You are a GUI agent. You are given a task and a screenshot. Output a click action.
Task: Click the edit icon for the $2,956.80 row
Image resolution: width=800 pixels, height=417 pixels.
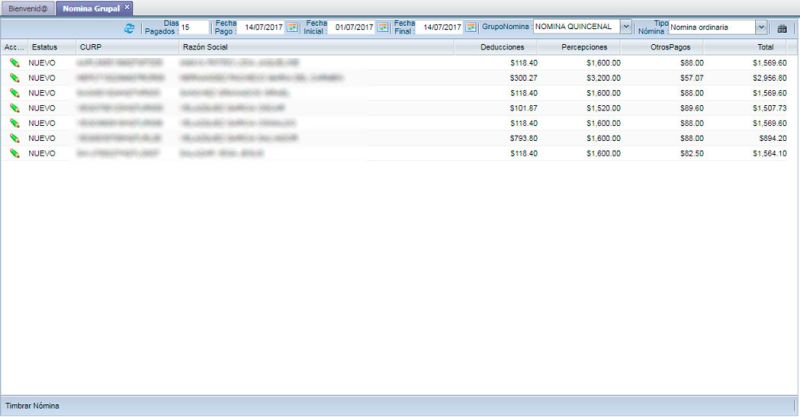tap(14, 77)
